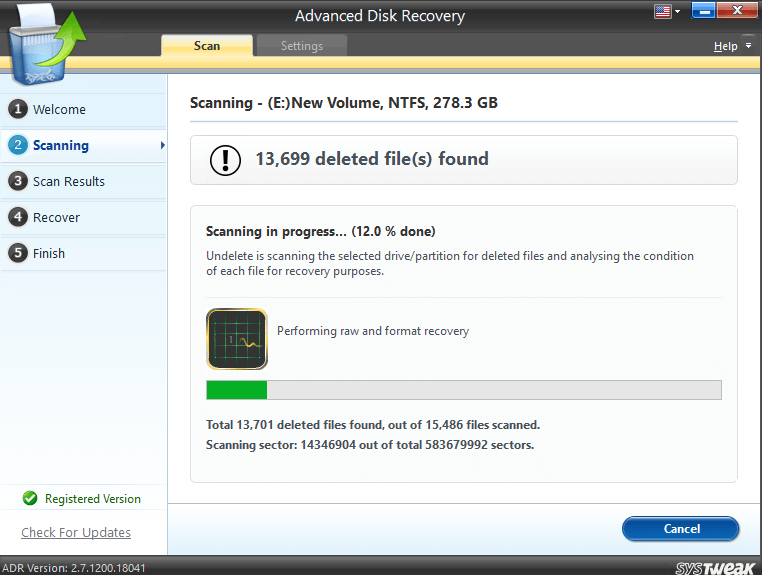Image resolution: width=762 pixels, height=575 pixels.
Task: Click the step 3 Scan Results number icon
Action: (18, 181)
